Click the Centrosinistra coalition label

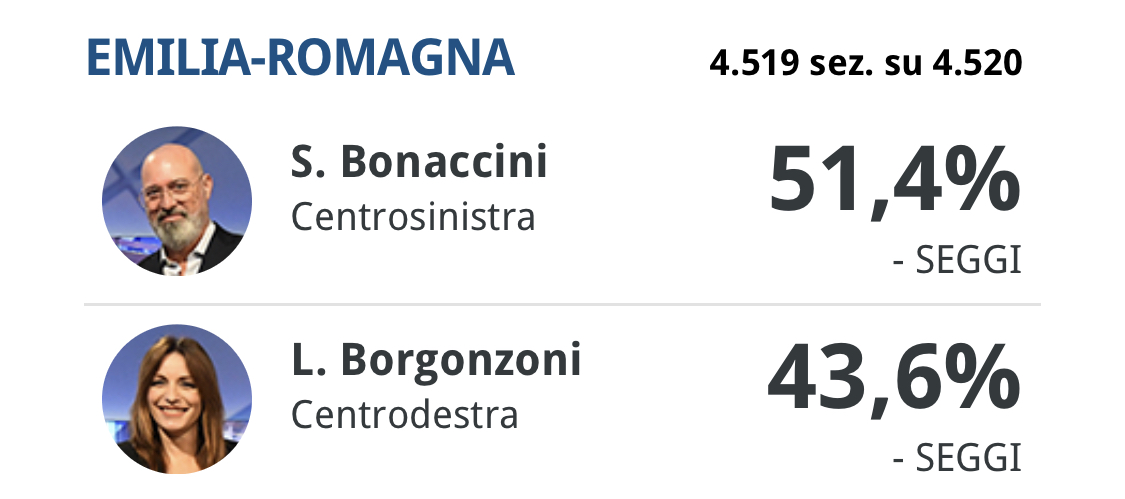click(413, 216)
